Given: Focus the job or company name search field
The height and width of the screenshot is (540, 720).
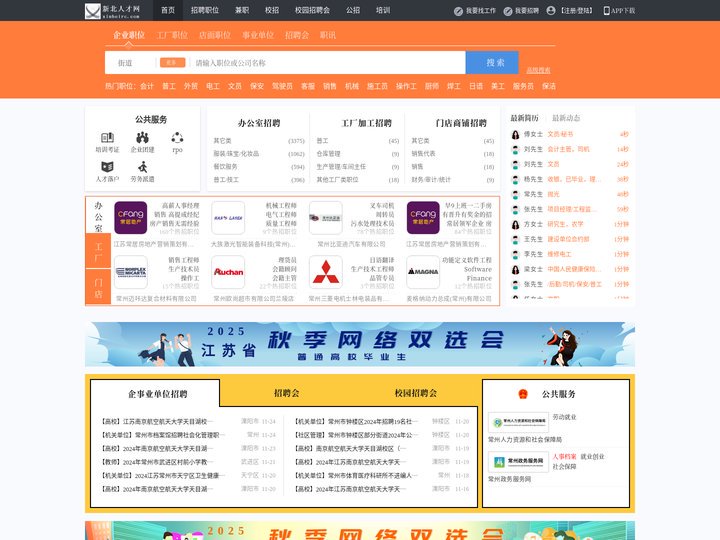Looking at the screenshot, I should [x=328, y=63].
